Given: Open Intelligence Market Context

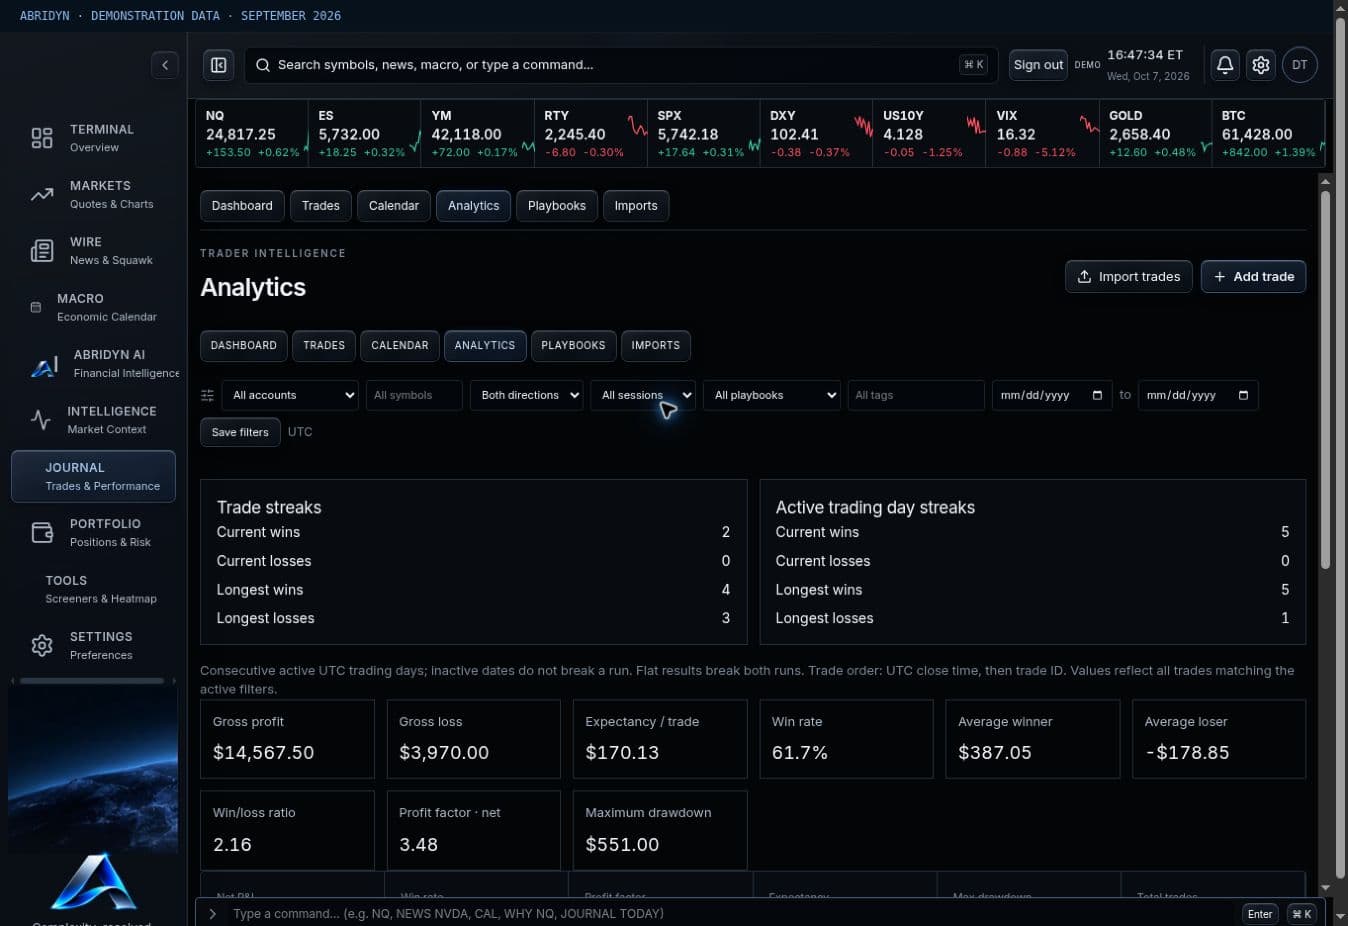Looking at the screenshot, I should pyautogui.click(x=93, y=420).
